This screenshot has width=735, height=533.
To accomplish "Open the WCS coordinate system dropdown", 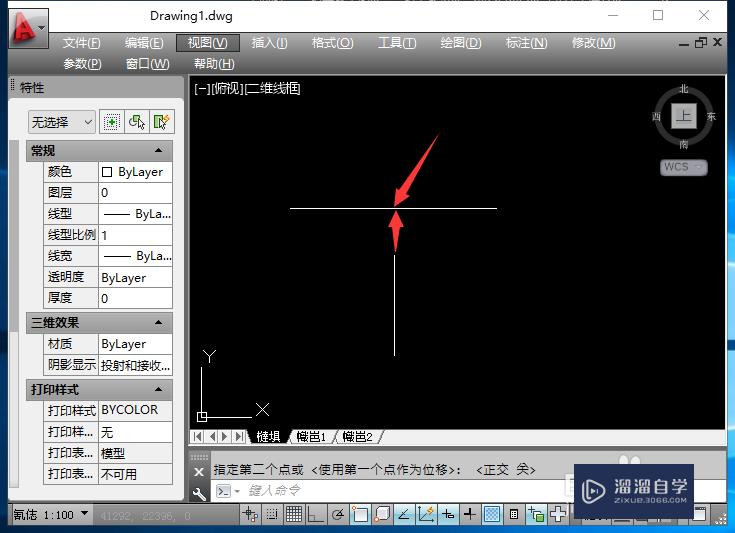I will click(x=683, y=167).
